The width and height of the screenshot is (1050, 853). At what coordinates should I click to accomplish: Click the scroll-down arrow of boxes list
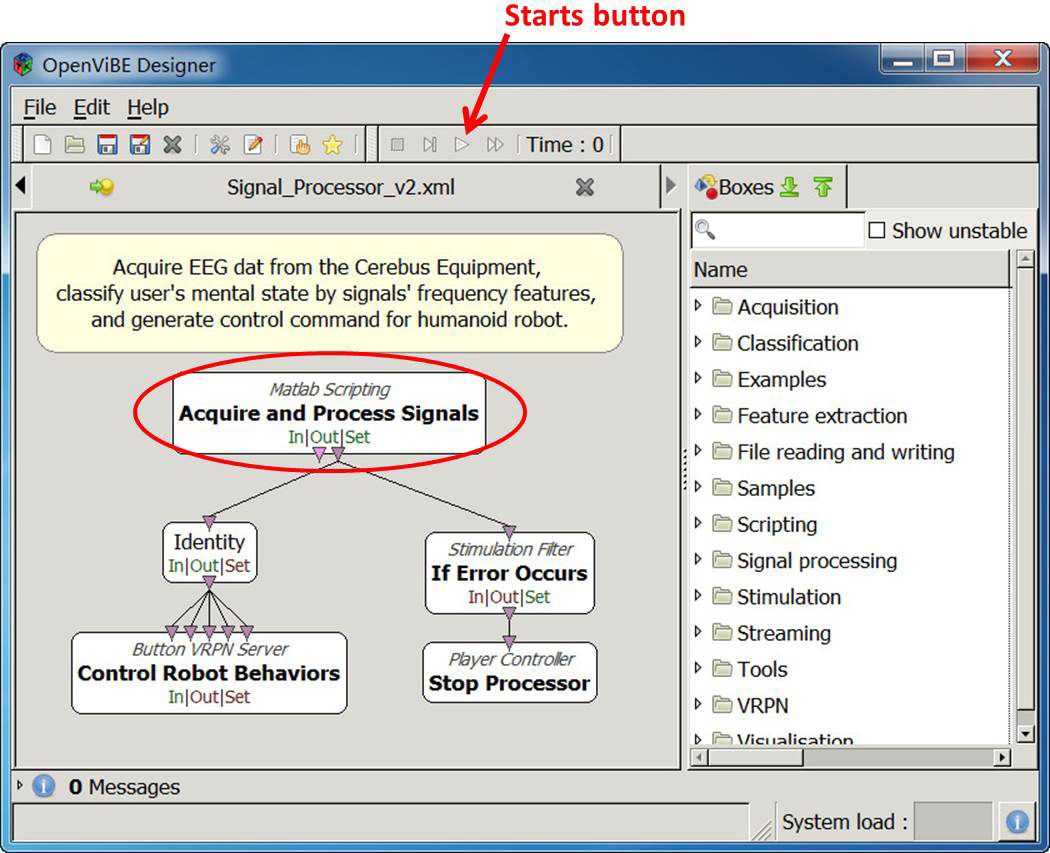point(1025,734)
